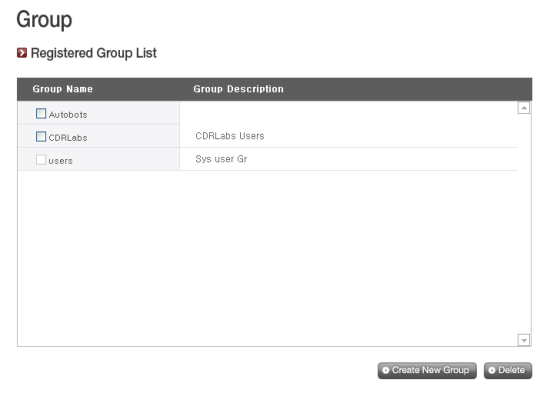Screen dimensions: 550x393
Task: Click the red arrow icon beside Registered Group List
Action: tap(22, 53)
